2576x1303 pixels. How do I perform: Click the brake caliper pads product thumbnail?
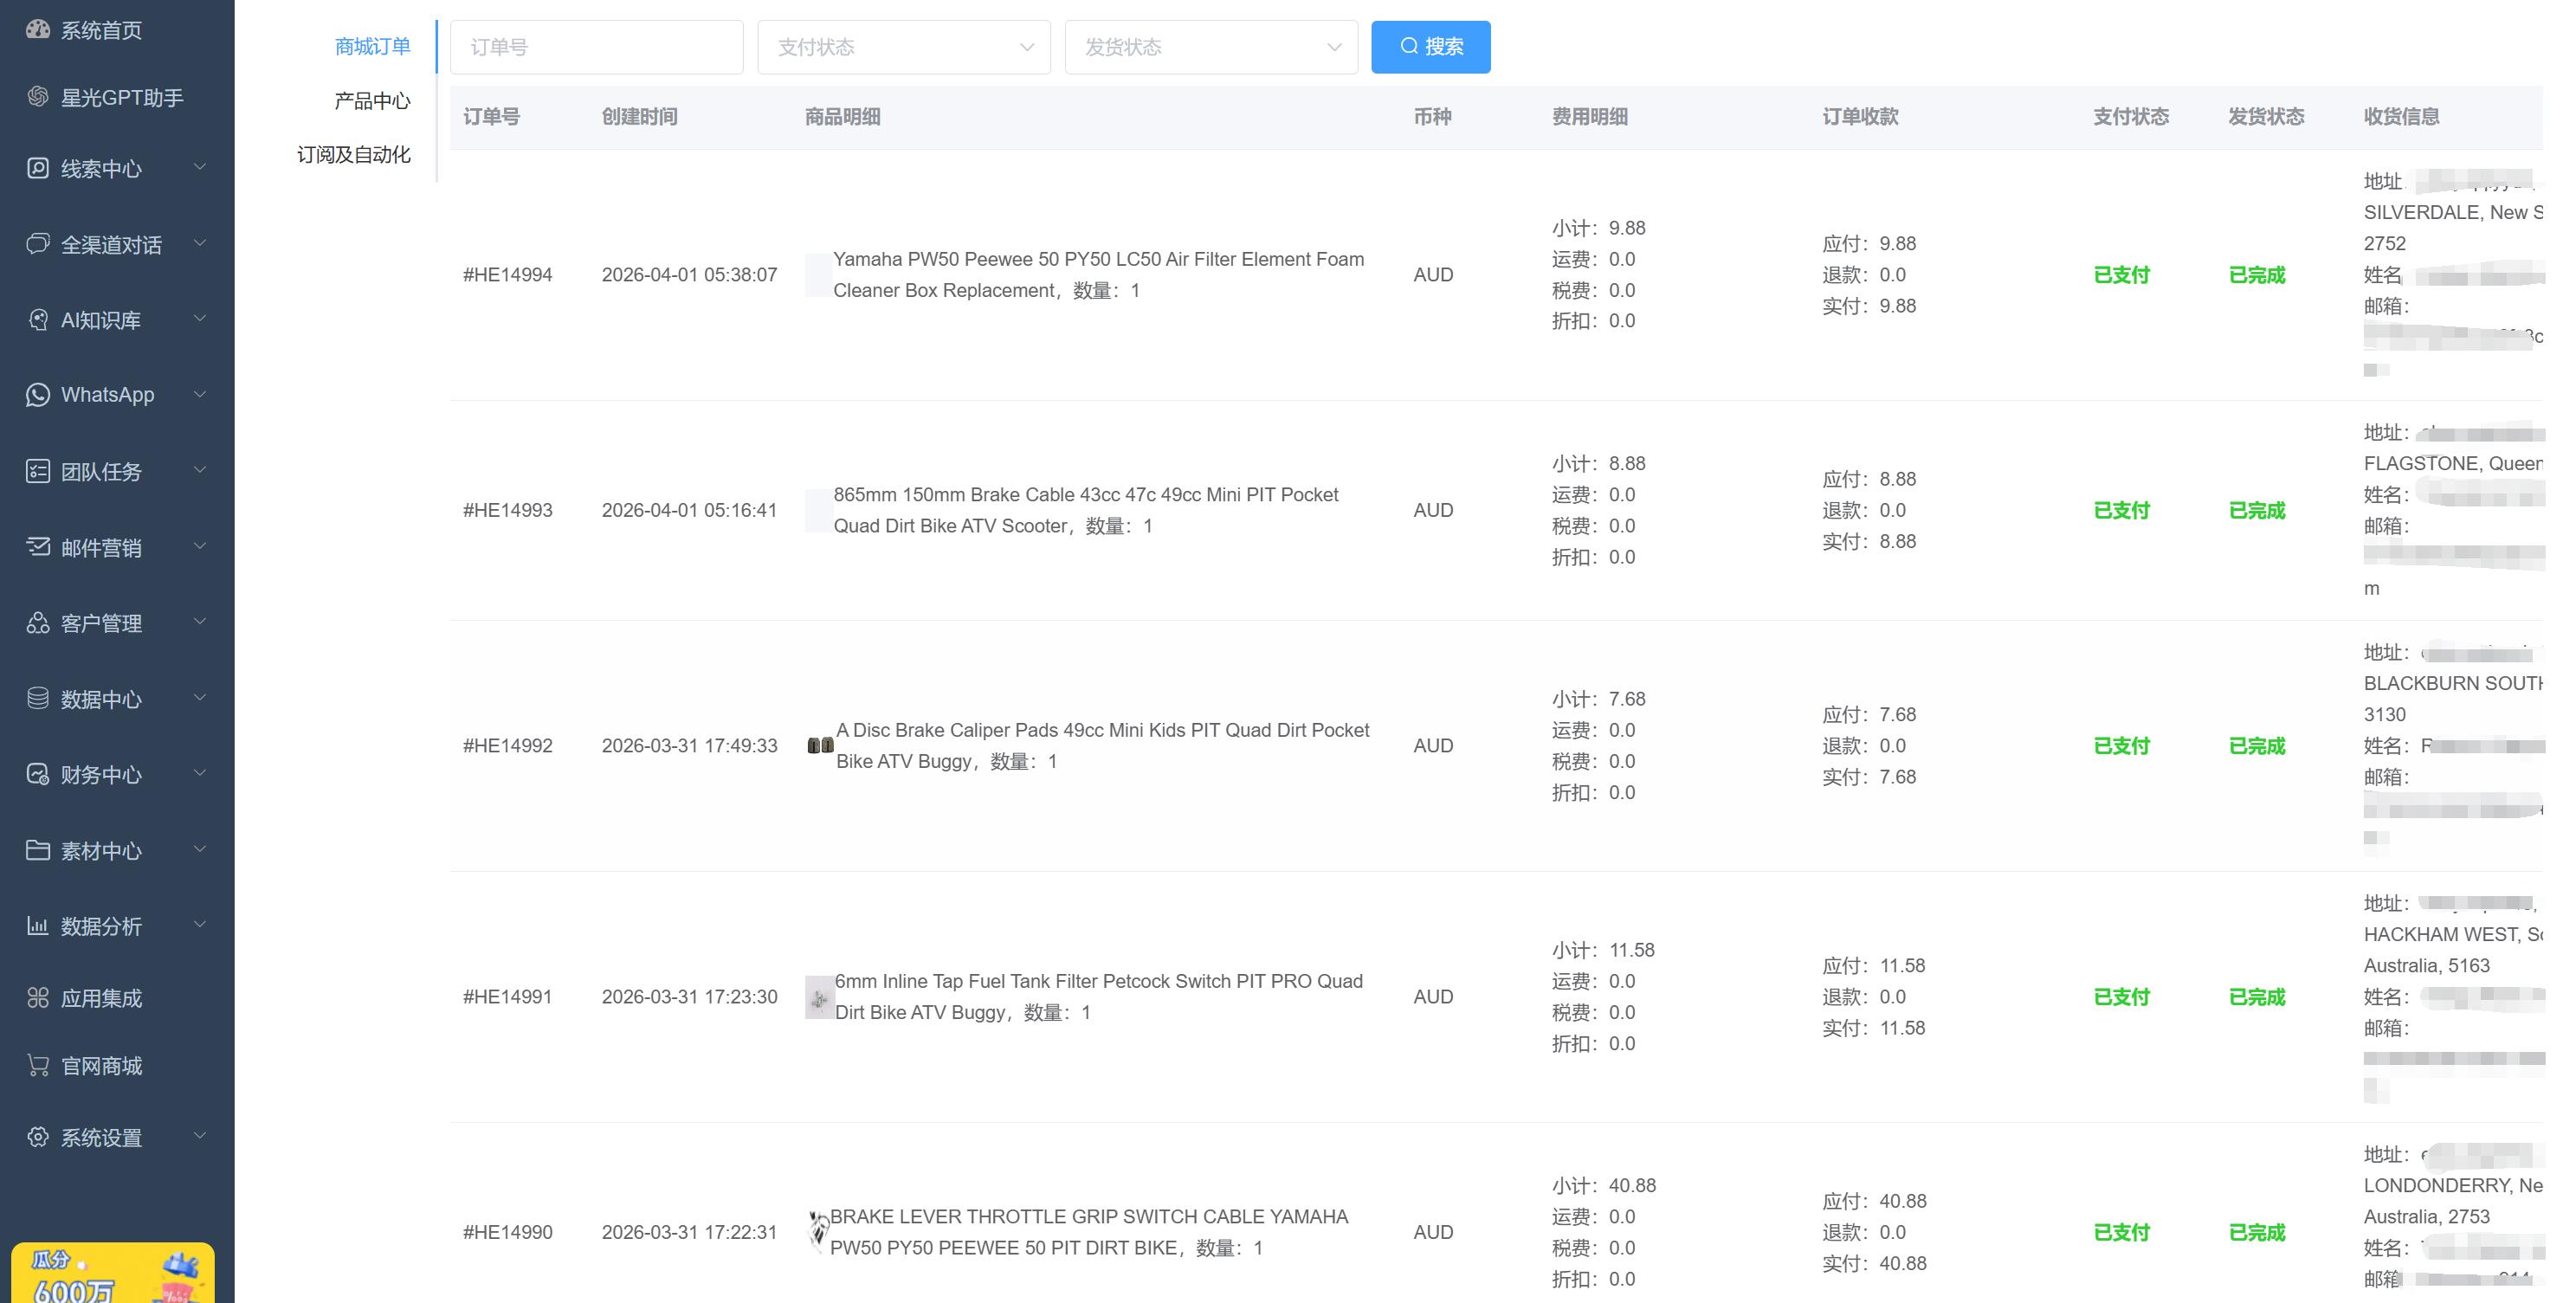coord(820,745)
